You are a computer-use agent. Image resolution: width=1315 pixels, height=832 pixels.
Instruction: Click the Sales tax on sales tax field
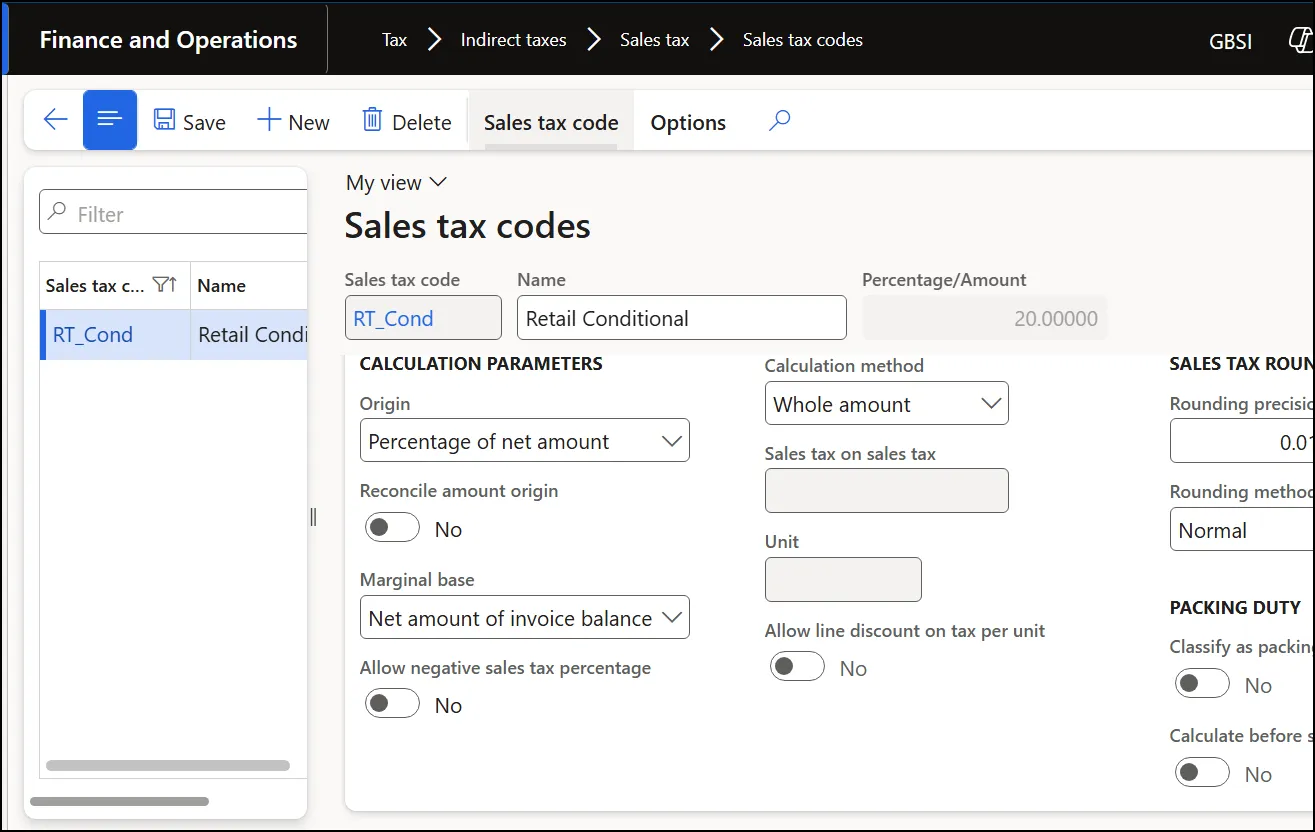[887, 491]
